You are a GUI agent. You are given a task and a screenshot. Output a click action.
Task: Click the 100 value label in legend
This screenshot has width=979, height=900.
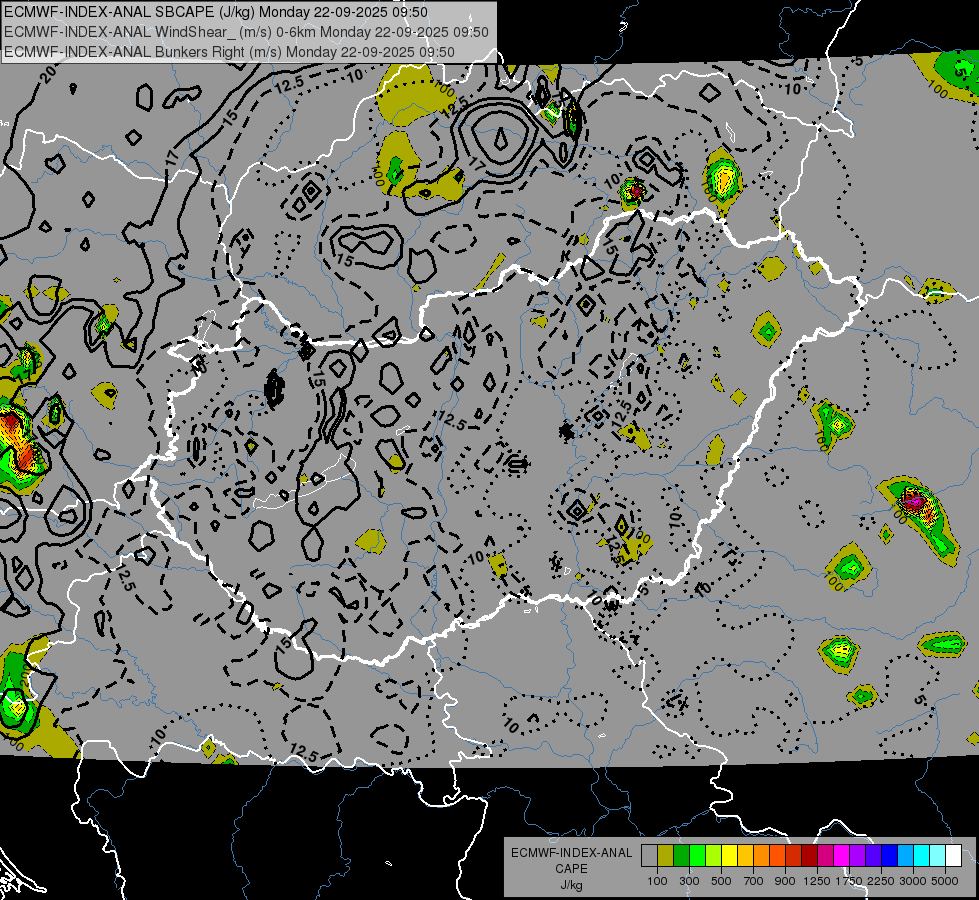click(x=657, y=880)
